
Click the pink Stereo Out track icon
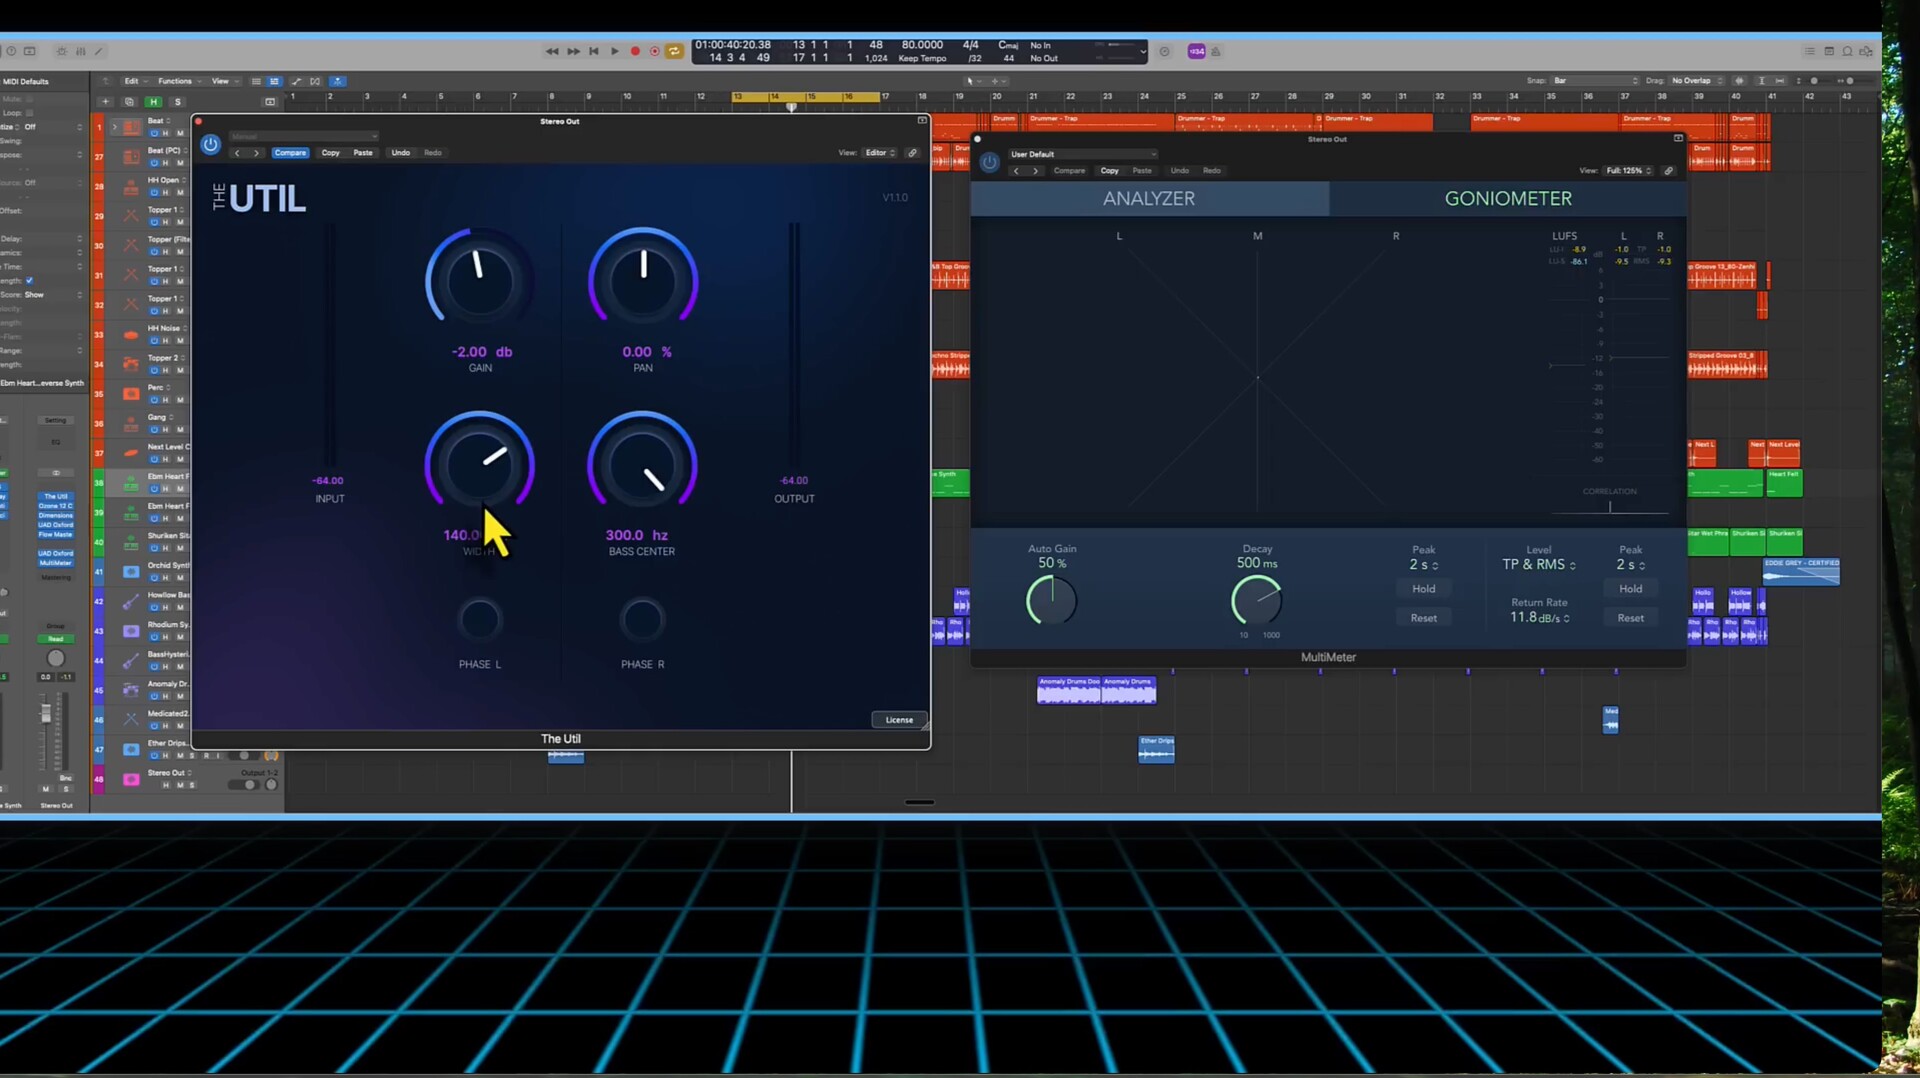(x=131, y=779)
